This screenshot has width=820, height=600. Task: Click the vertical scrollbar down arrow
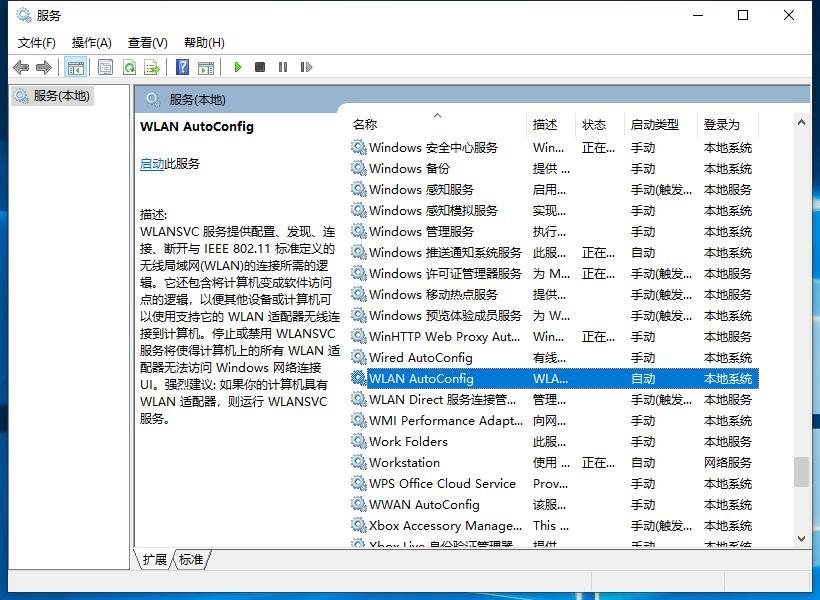[802, 540]
